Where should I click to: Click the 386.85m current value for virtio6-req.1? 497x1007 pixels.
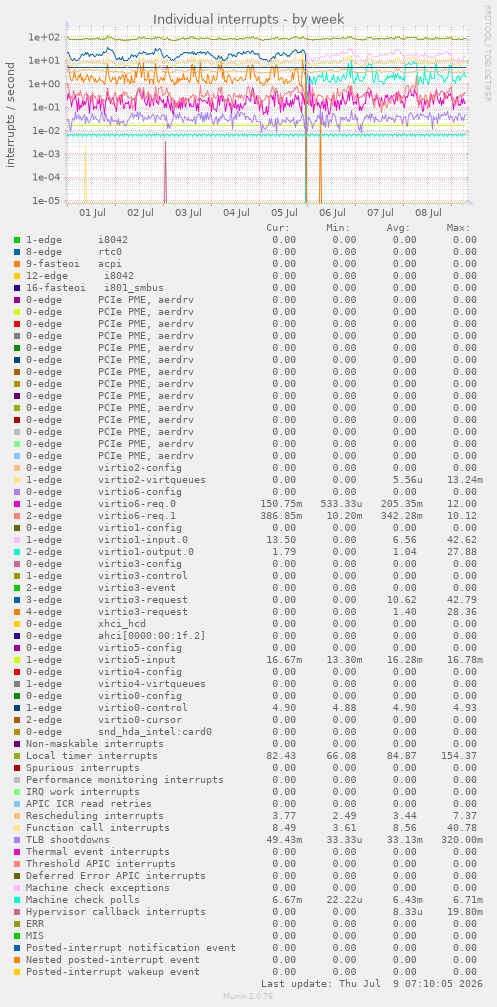tap(279, 516)
